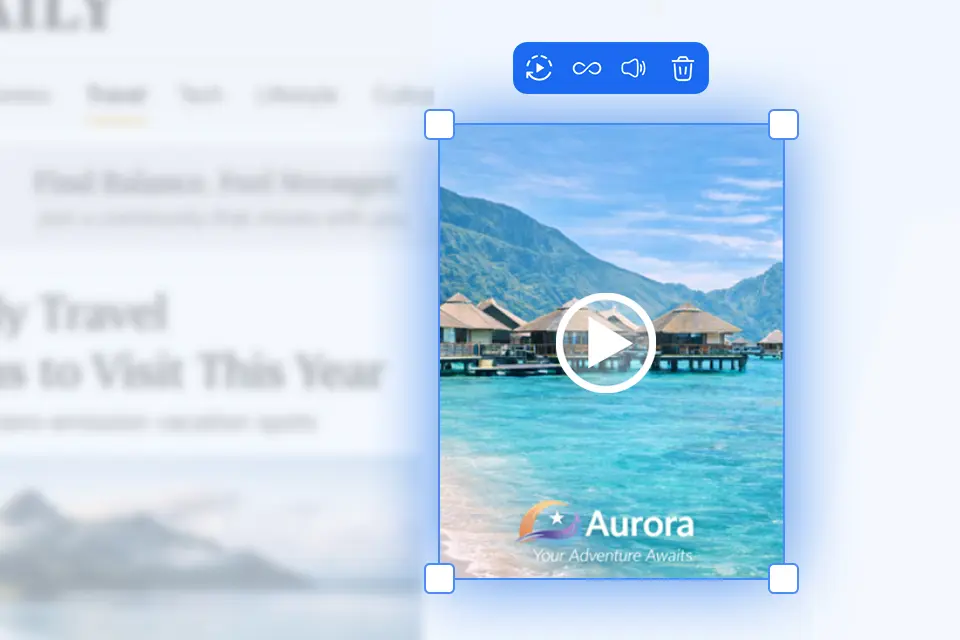
Task: Enable looping with the infinity icon
Action: [x=587, y=68]
